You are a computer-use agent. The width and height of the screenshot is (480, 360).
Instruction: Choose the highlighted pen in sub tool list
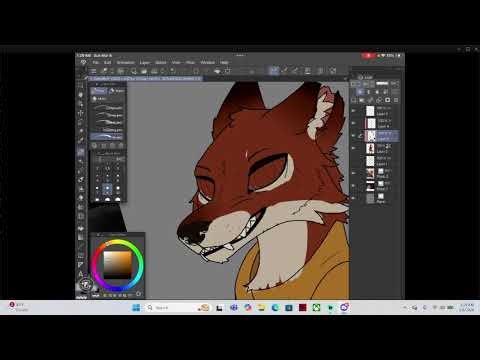point(107,137)
